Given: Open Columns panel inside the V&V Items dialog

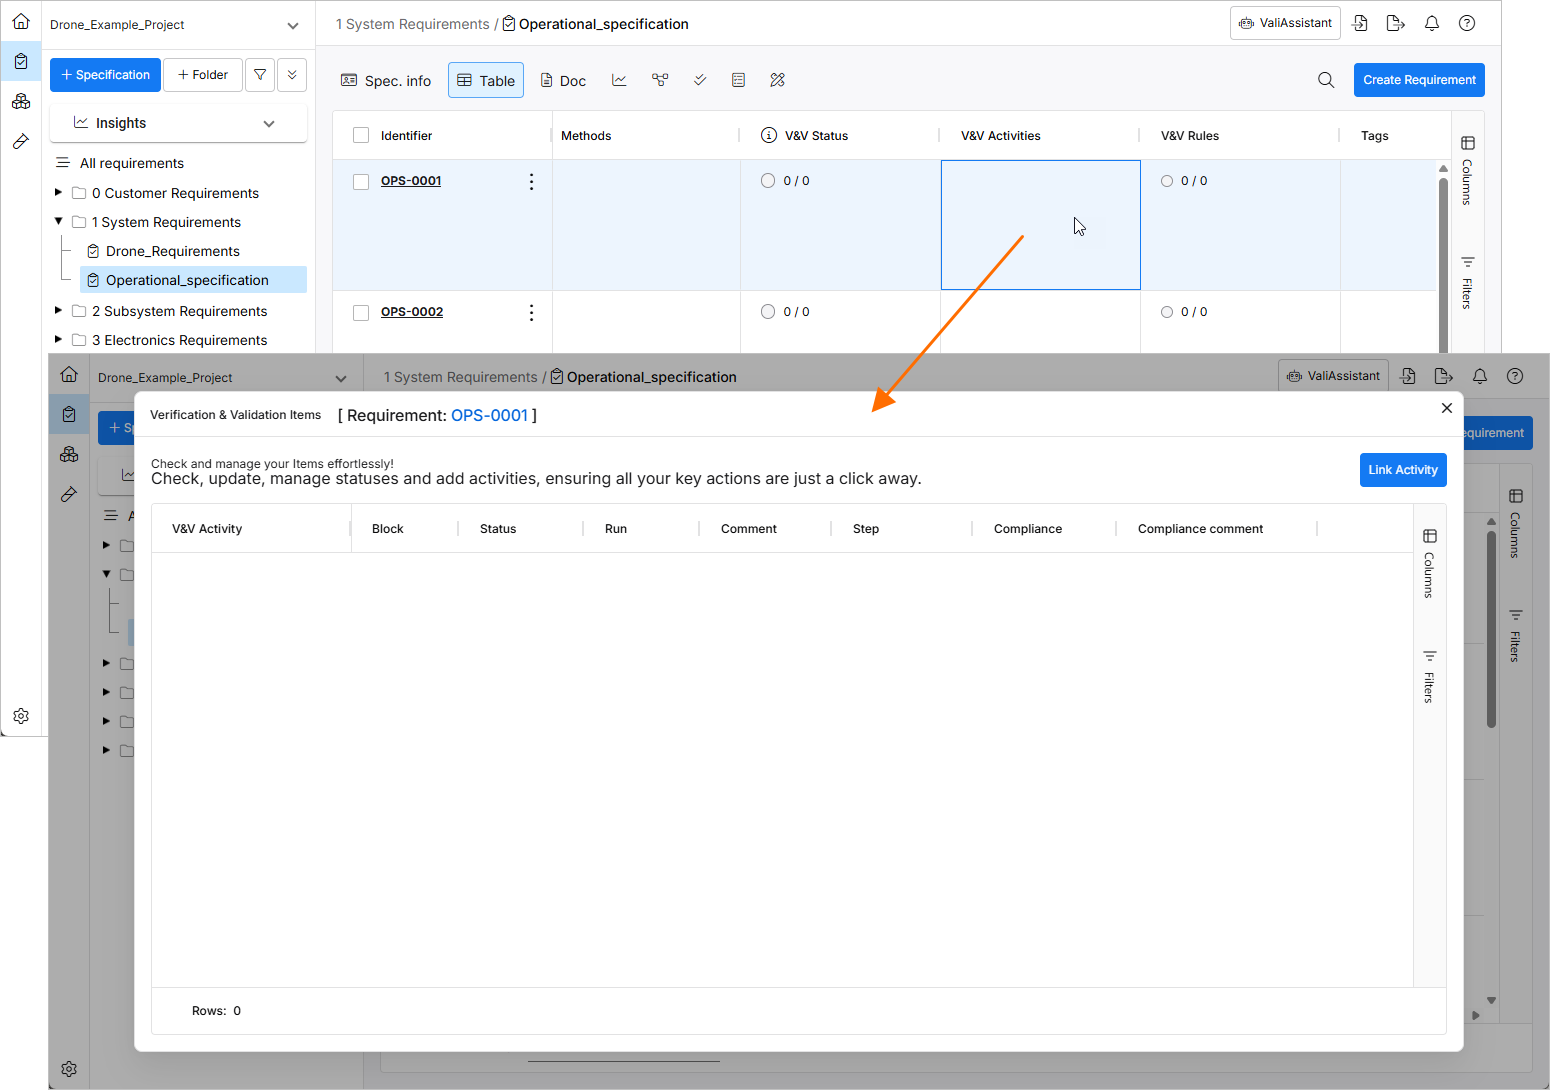Looking at the screenshot, I should [x=1429, y=564].
